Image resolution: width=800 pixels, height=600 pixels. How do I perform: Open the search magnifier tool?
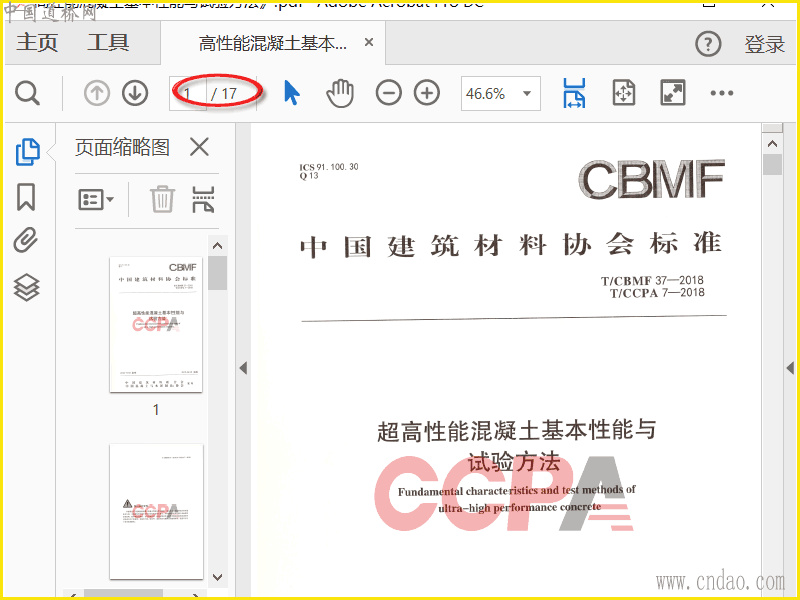tap(27, 93)
